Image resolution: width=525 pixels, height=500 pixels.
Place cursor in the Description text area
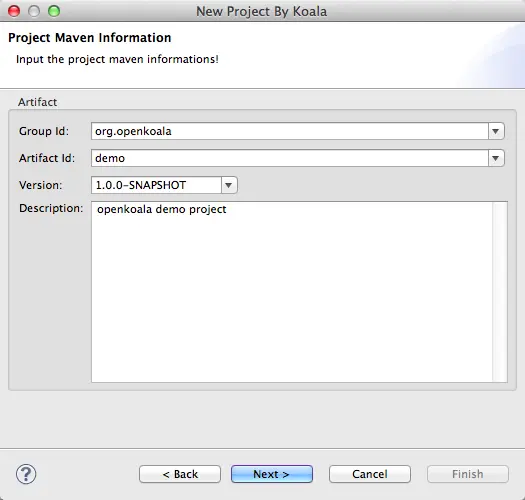[x=292, y=292]
